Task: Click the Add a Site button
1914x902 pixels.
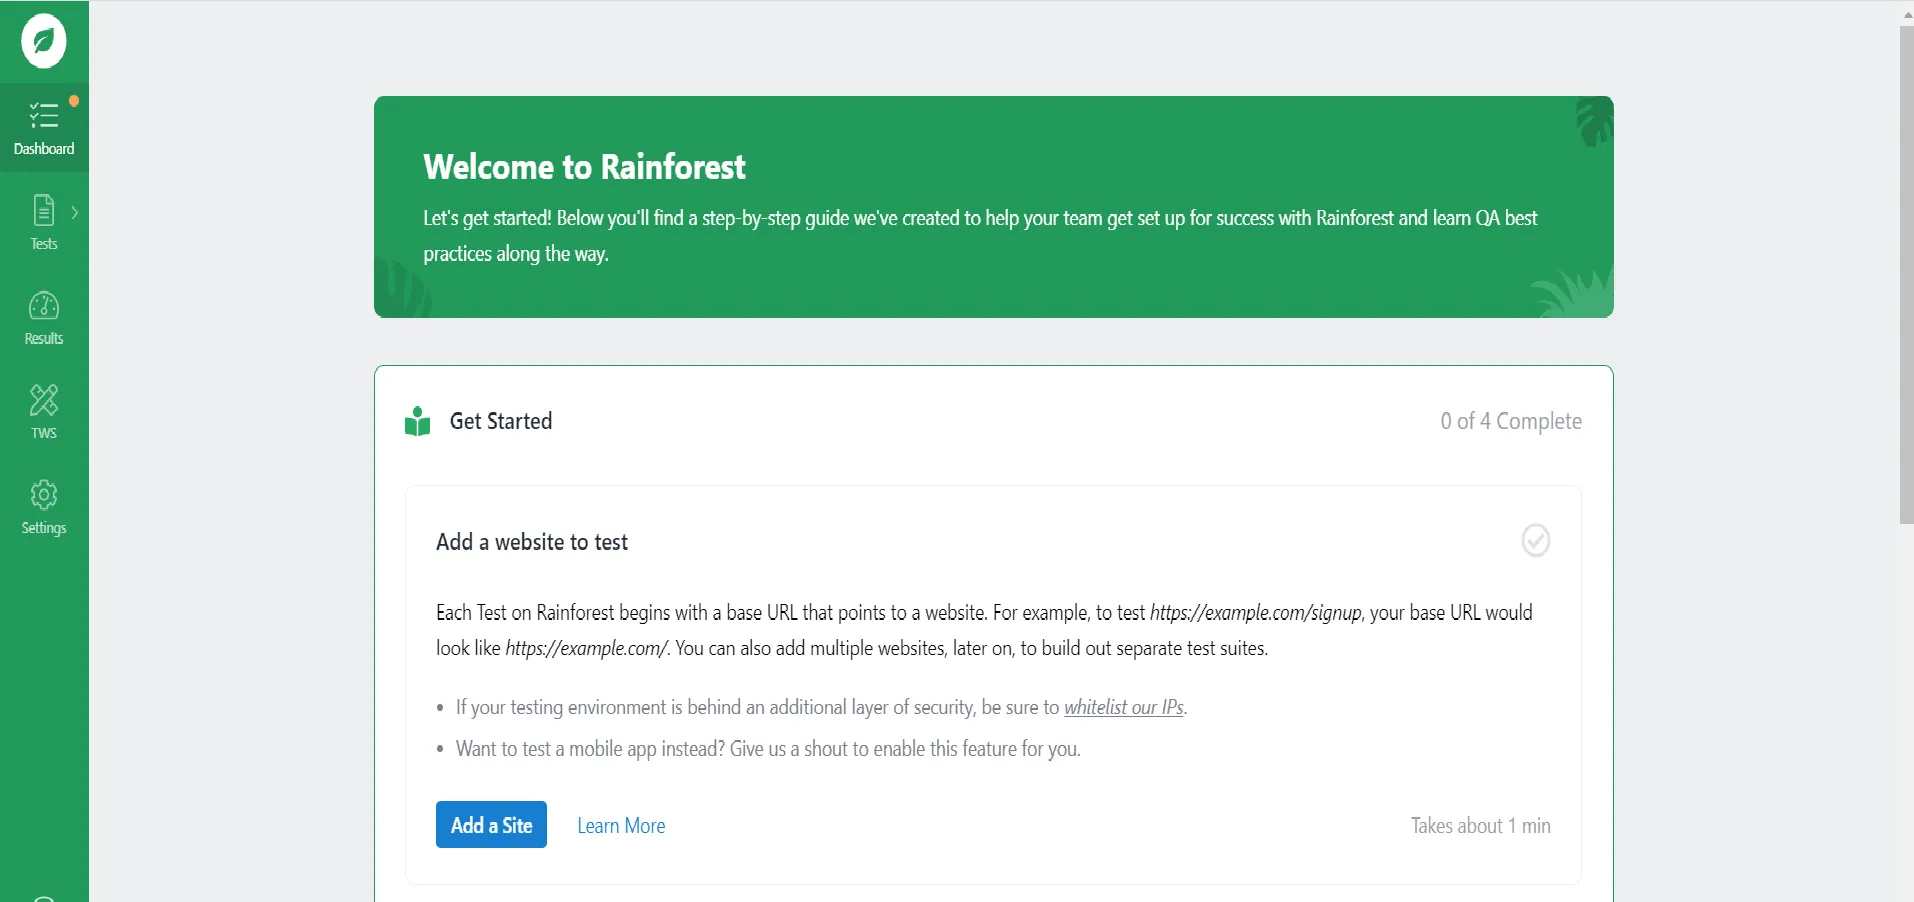Action: pos(490,824)
